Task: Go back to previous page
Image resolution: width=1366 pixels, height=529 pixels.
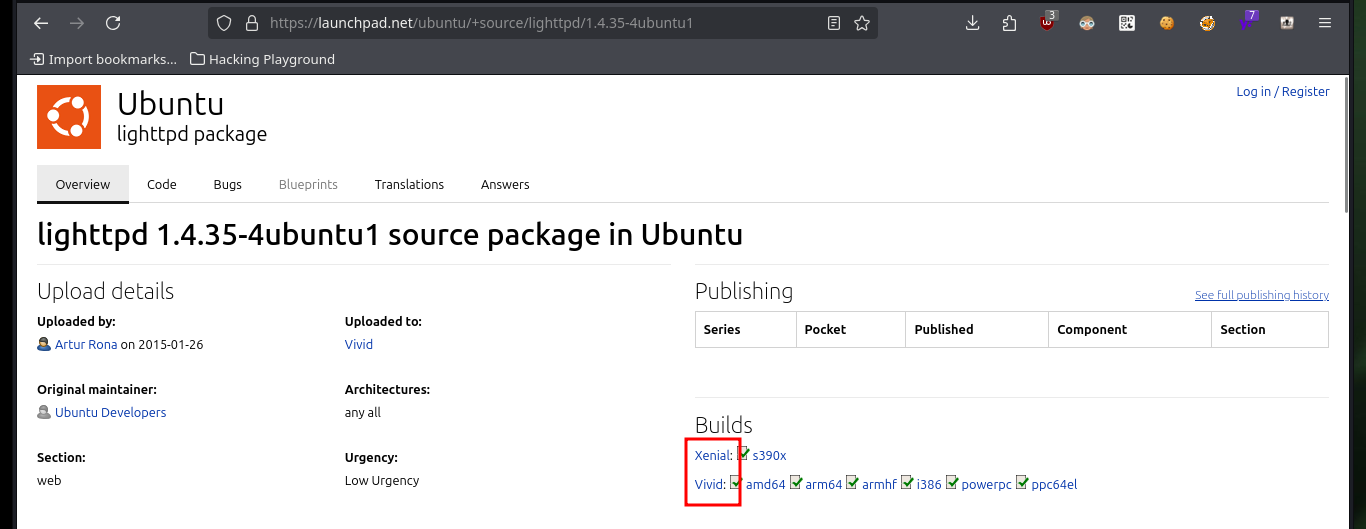Action: click(x=41, y=23)
